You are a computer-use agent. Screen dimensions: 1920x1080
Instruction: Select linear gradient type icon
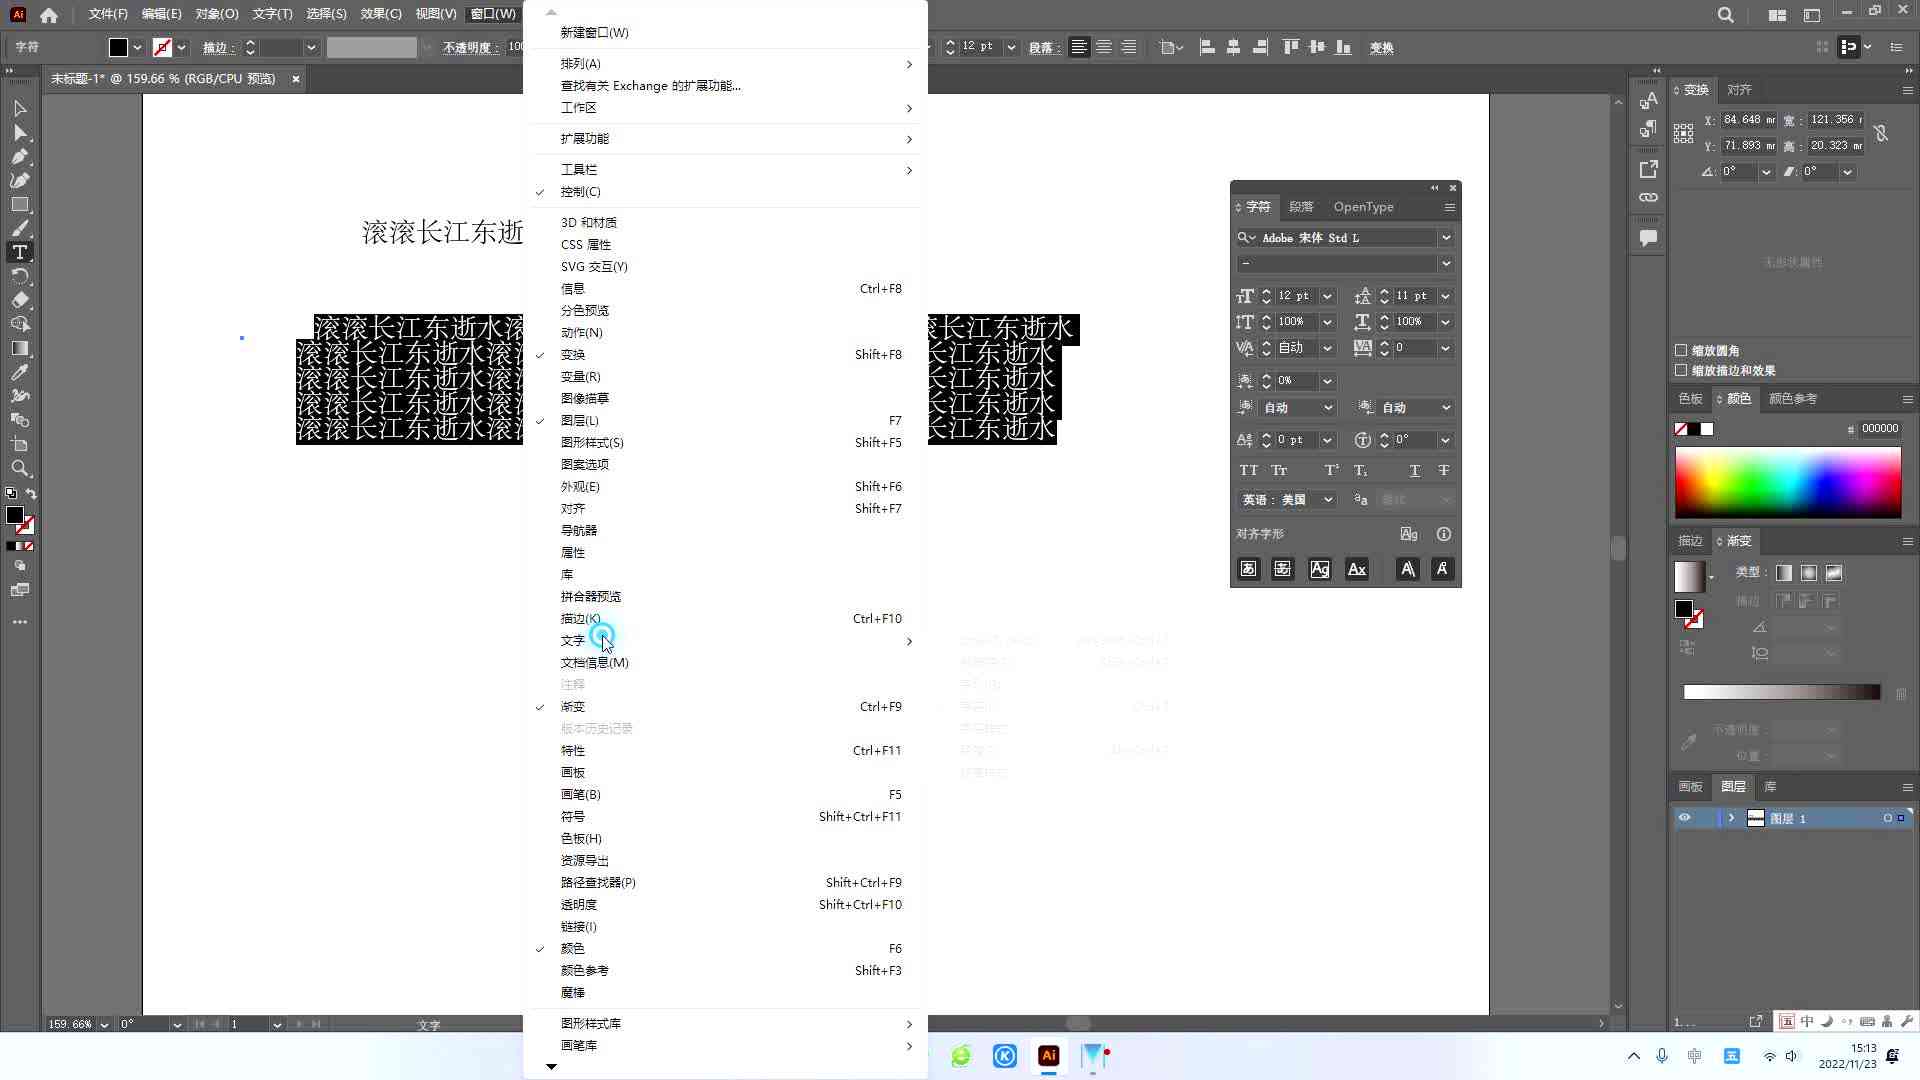pyautogui.click(x=1784, y=573)
